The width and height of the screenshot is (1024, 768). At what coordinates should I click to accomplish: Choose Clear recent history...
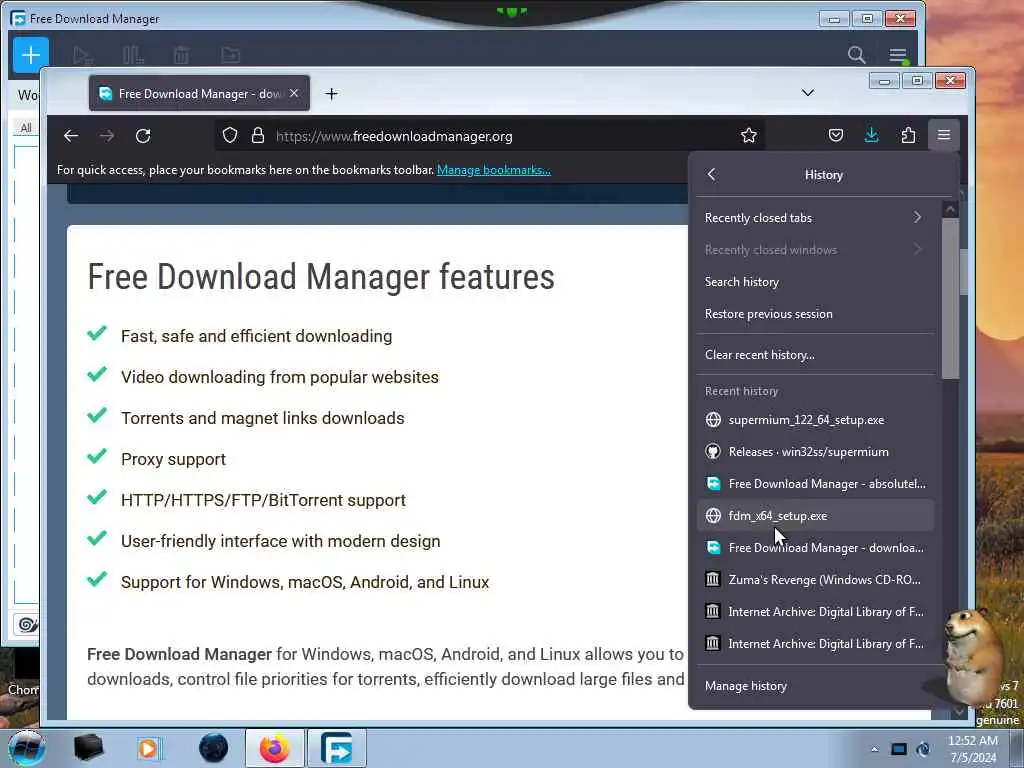click(x=814, y=355)
